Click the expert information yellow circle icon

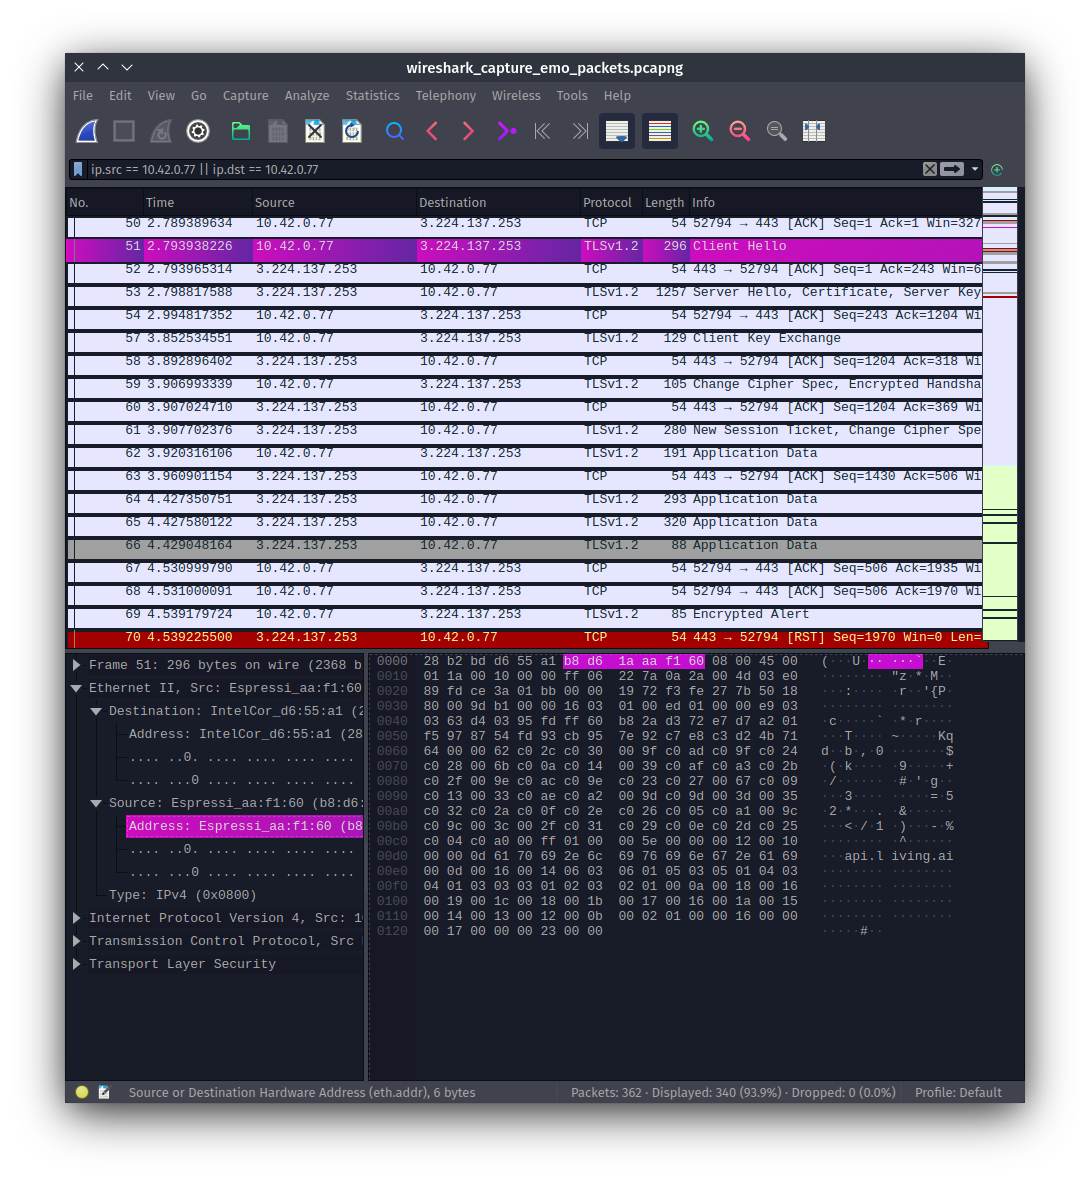(82, 1092)
